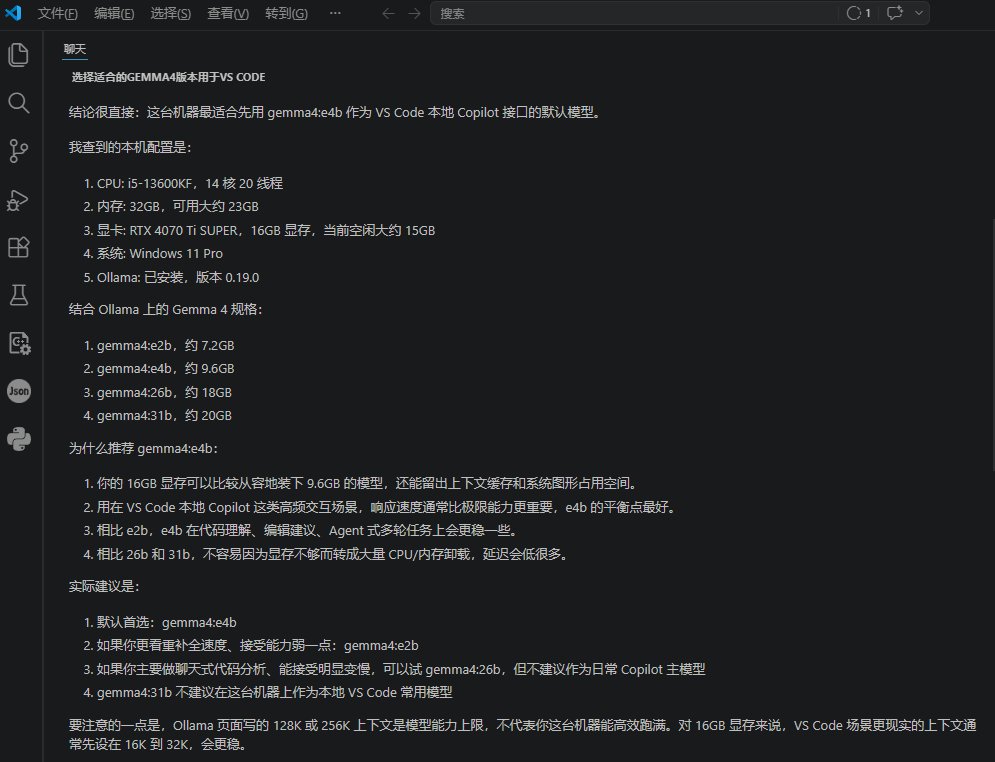Click the chat panel vertical scrollbar
Screen dimensions: 995x762
992,346
